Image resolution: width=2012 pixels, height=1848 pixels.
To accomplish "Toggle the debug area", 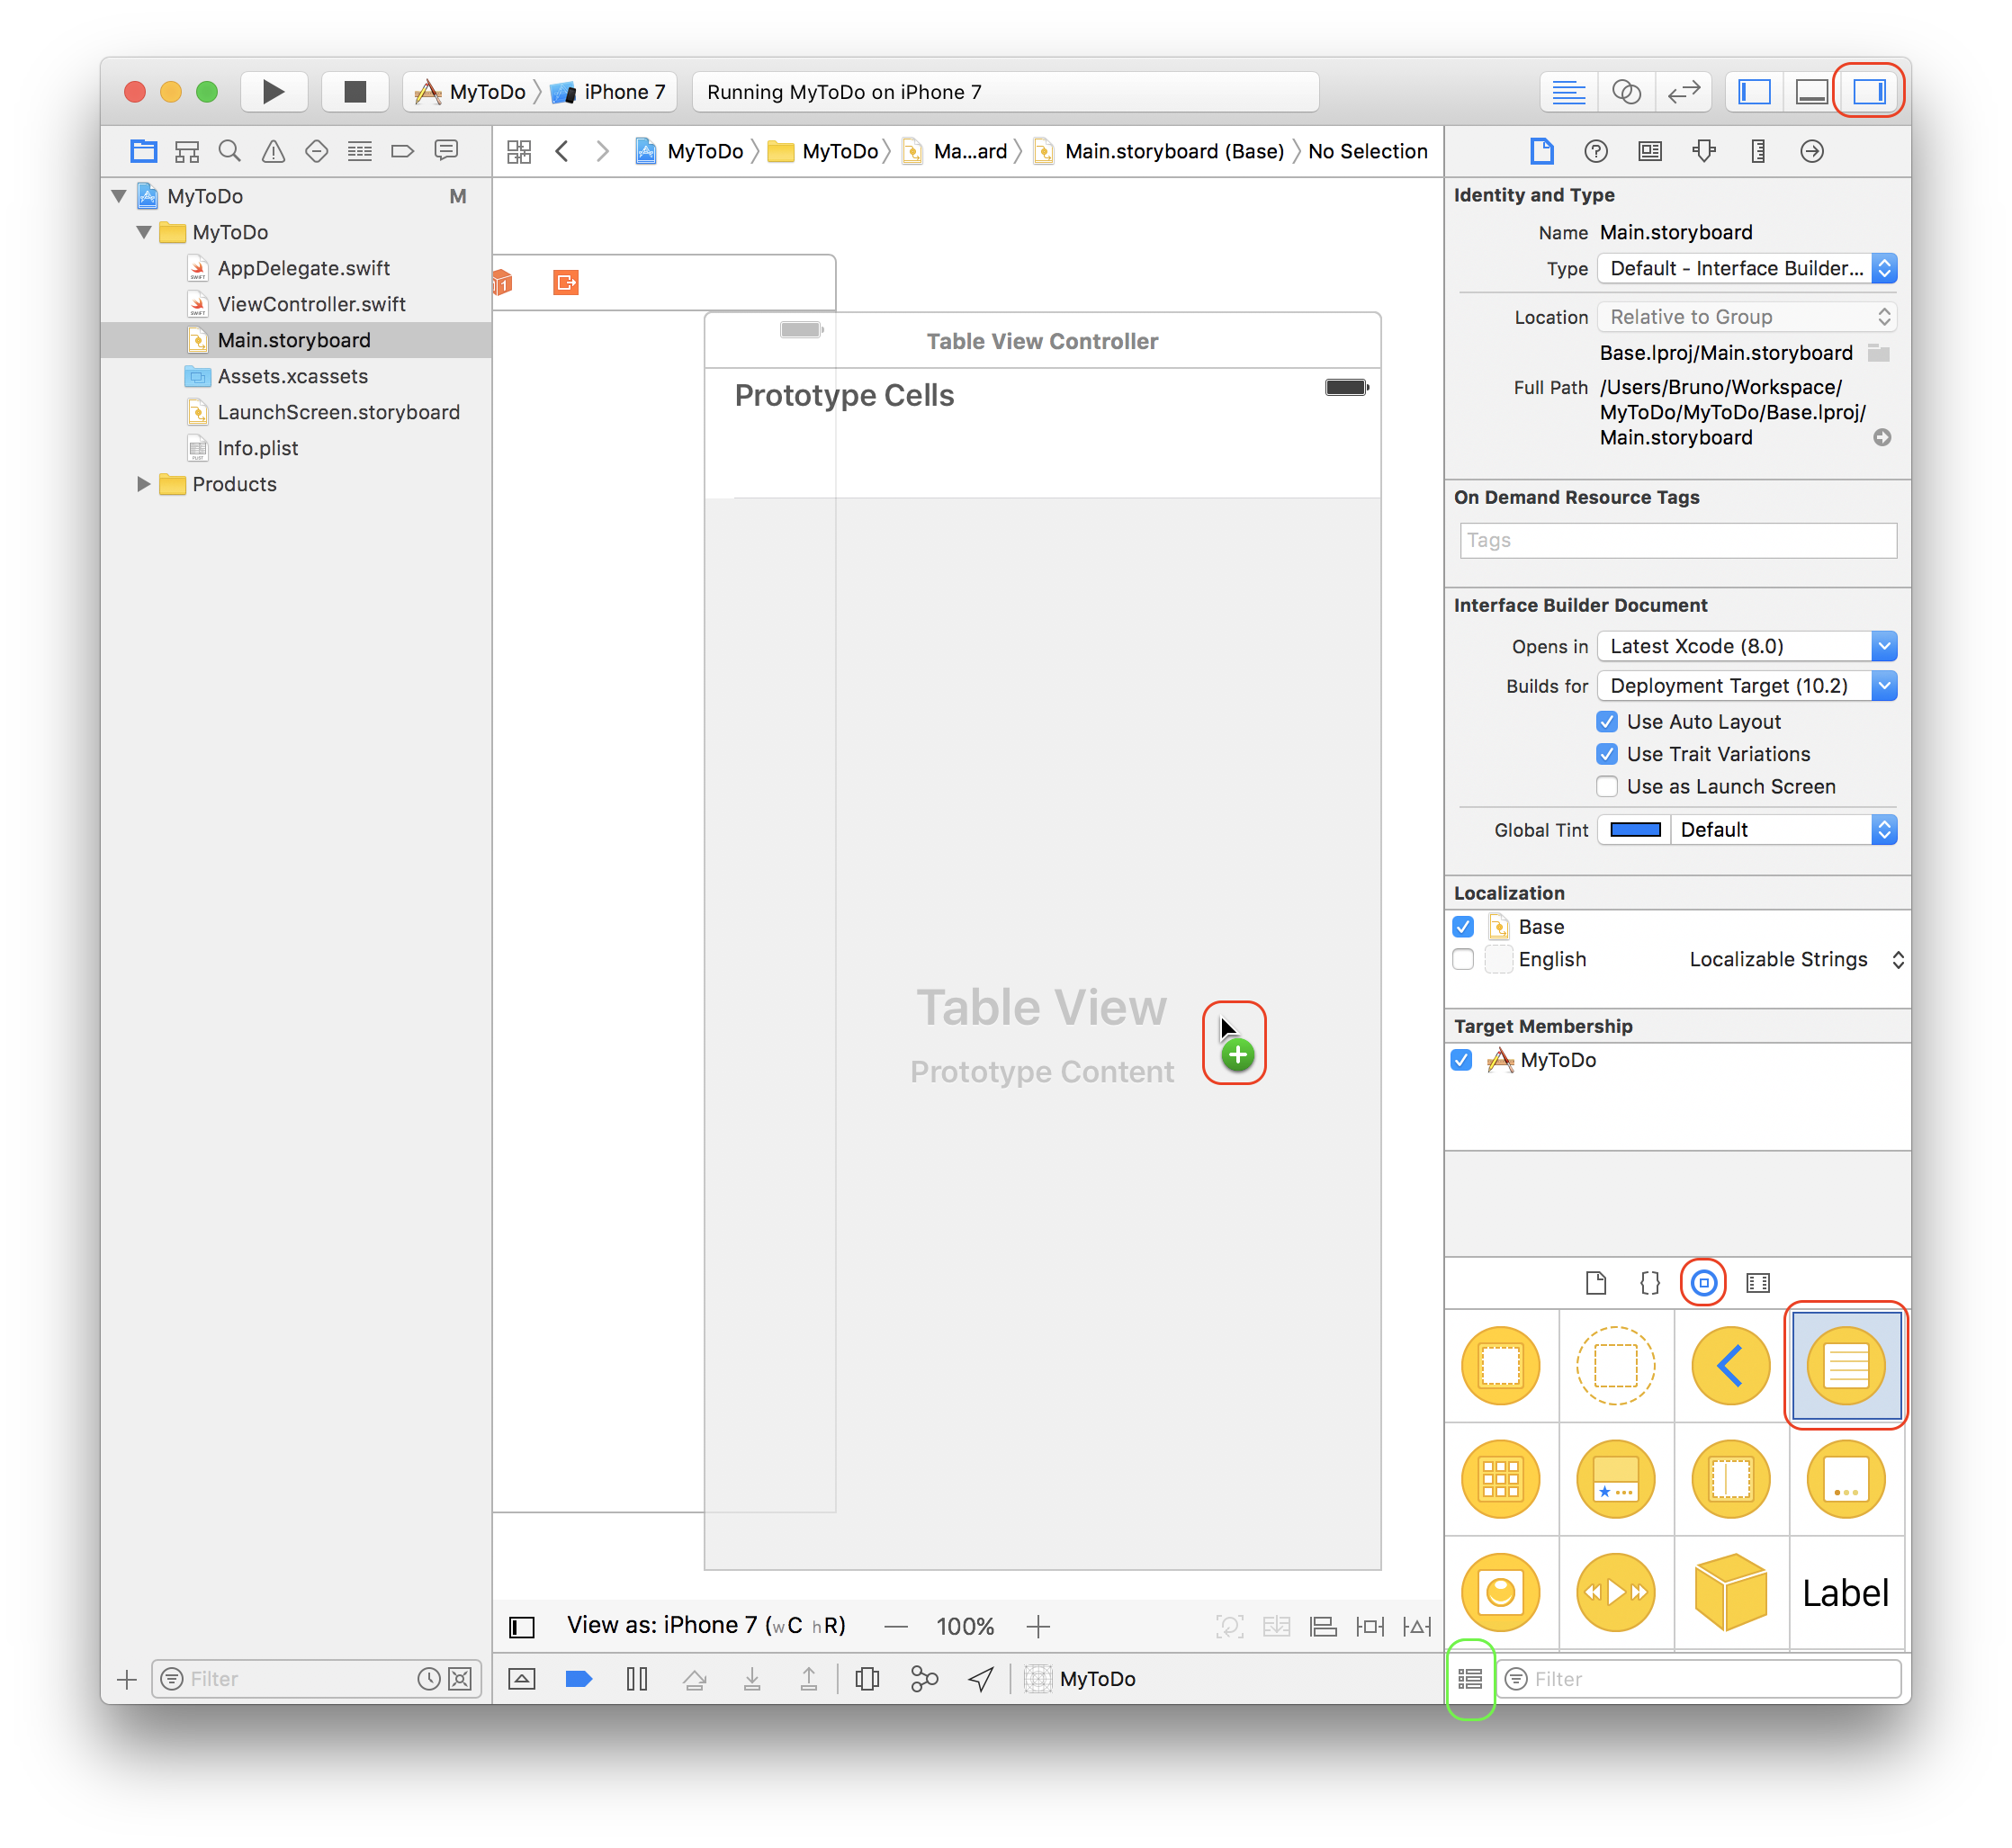I will [1812, 92].
